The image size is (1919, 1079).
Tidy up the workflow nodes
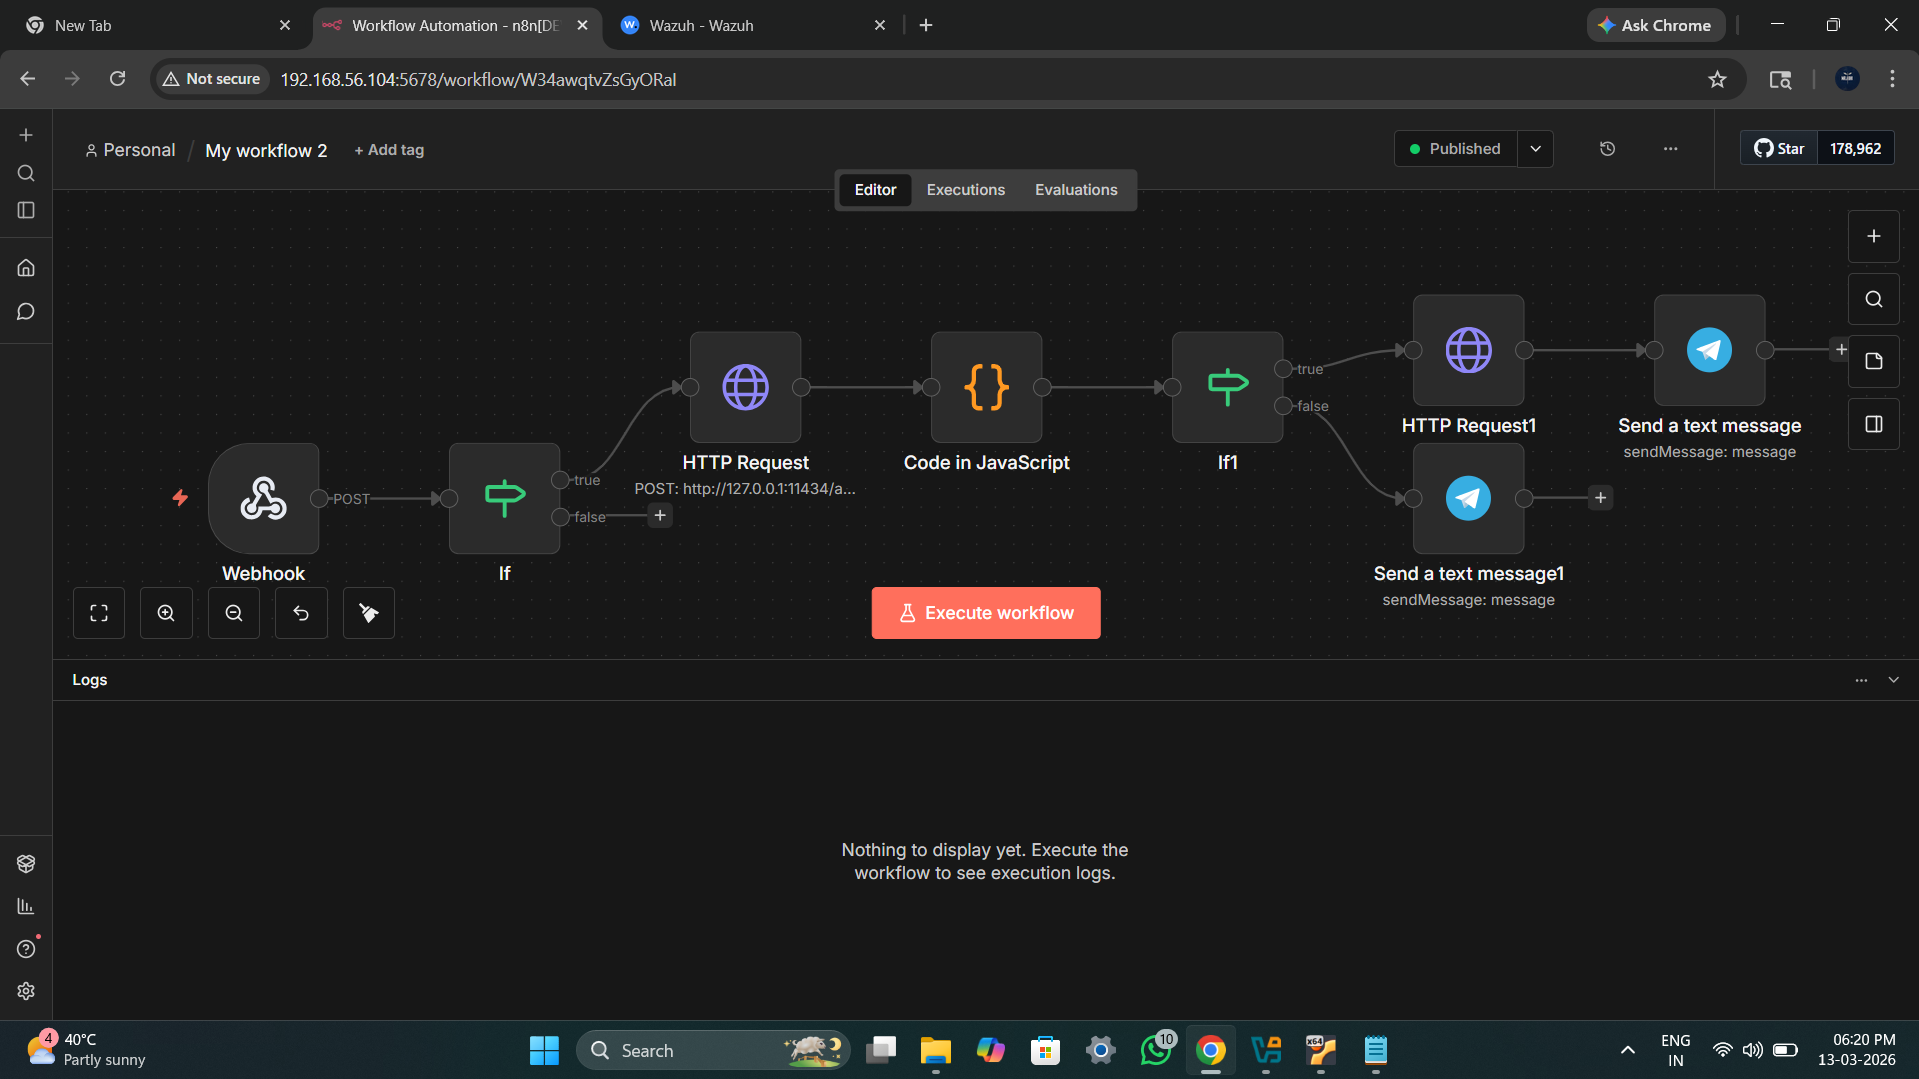point(369,613)
